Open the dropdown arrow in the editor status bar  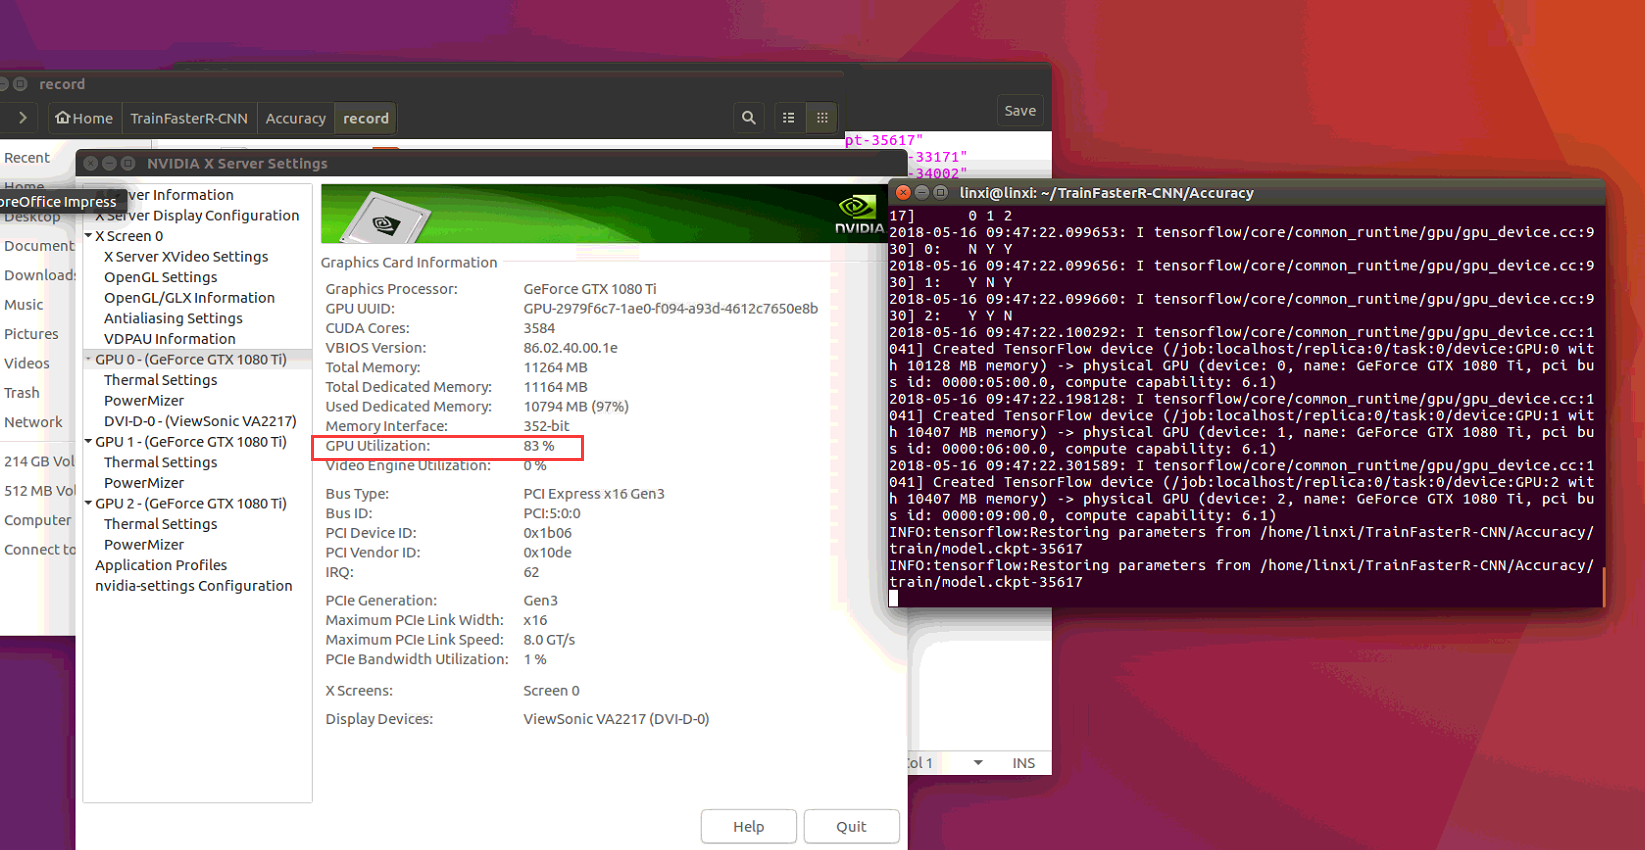978,763
